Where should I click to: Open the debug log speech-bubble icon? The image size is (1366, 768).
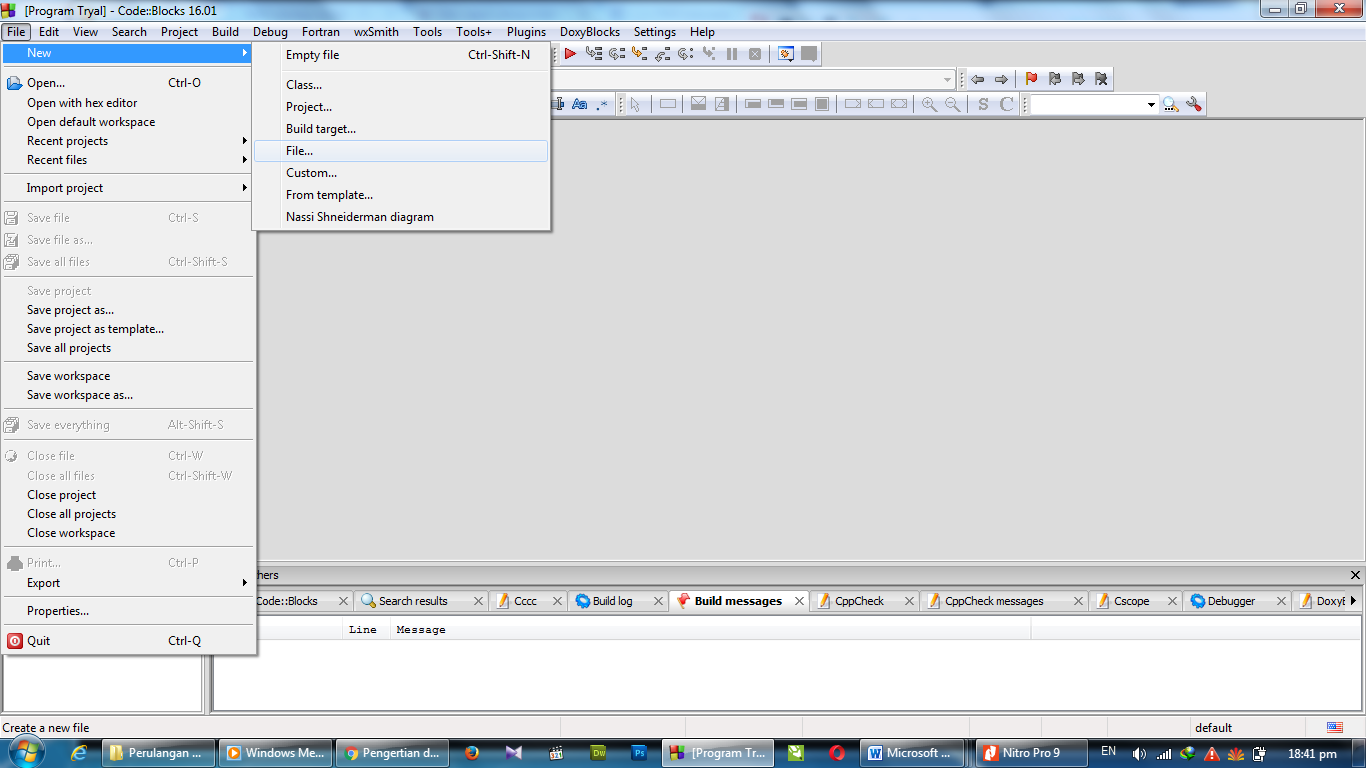pos(810,54)
